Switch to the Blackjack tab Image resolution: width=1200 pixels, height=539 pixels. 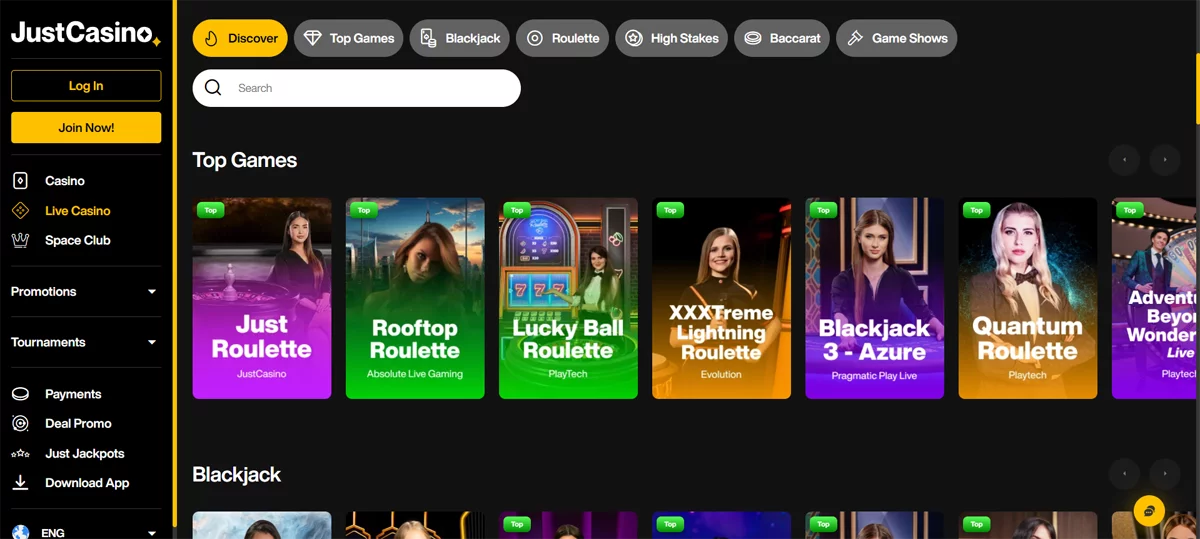(460, 38)
